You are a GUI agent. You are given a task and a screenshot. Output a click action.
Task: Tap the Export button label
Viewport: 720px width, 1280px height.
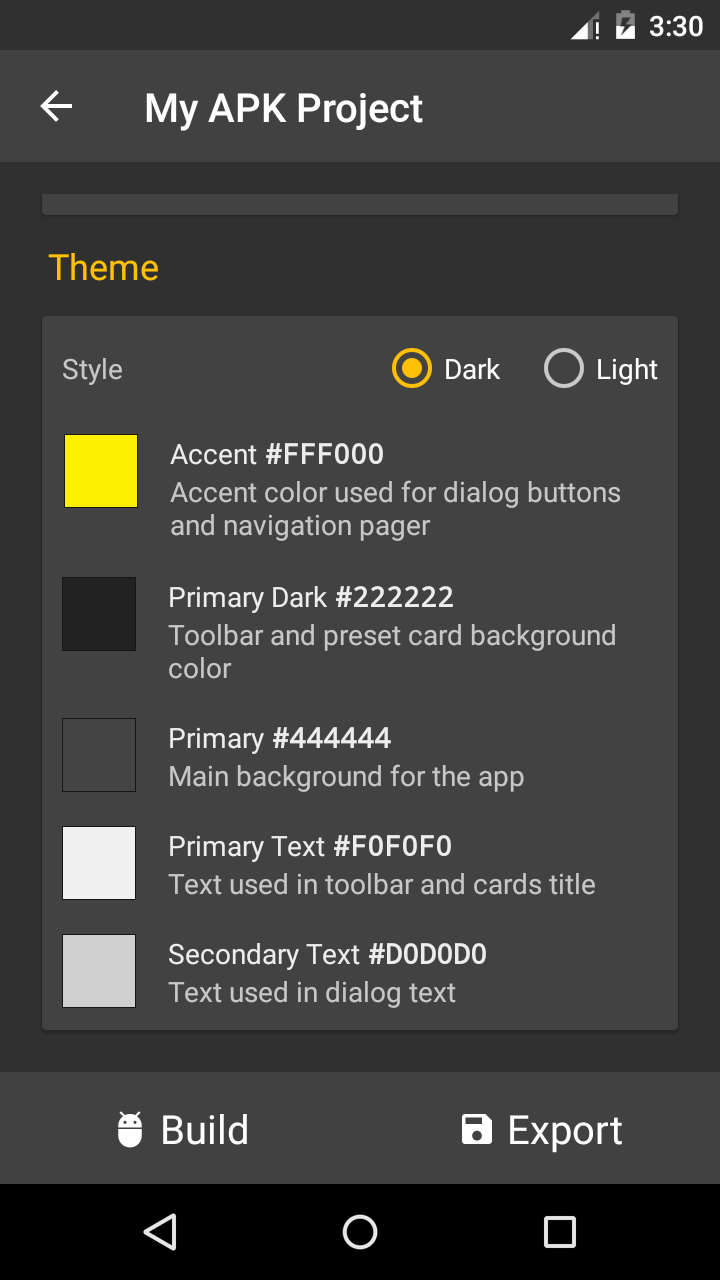pos(565,1130)
